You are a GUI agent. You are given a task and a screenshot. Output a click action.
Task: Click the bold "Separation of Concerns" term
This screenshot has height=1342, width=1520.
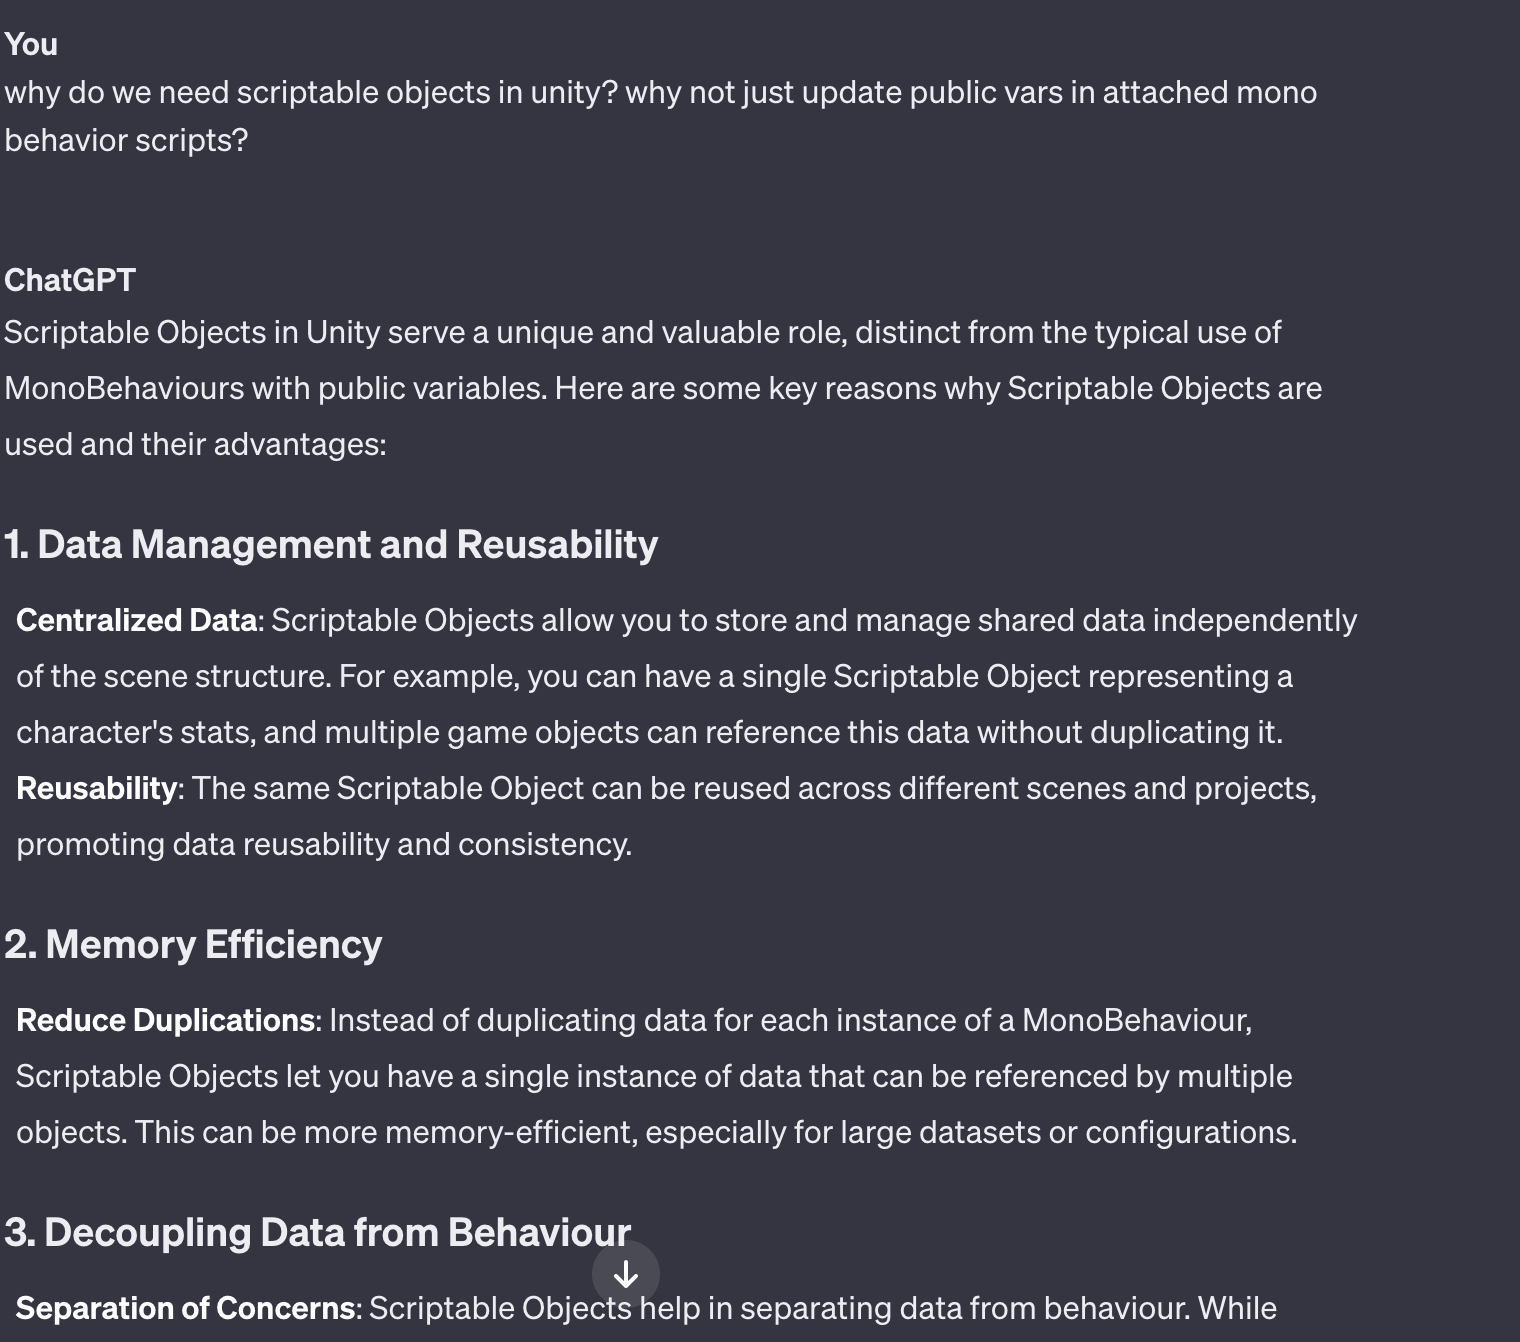pyautogui.click(x=186, y=1309)
